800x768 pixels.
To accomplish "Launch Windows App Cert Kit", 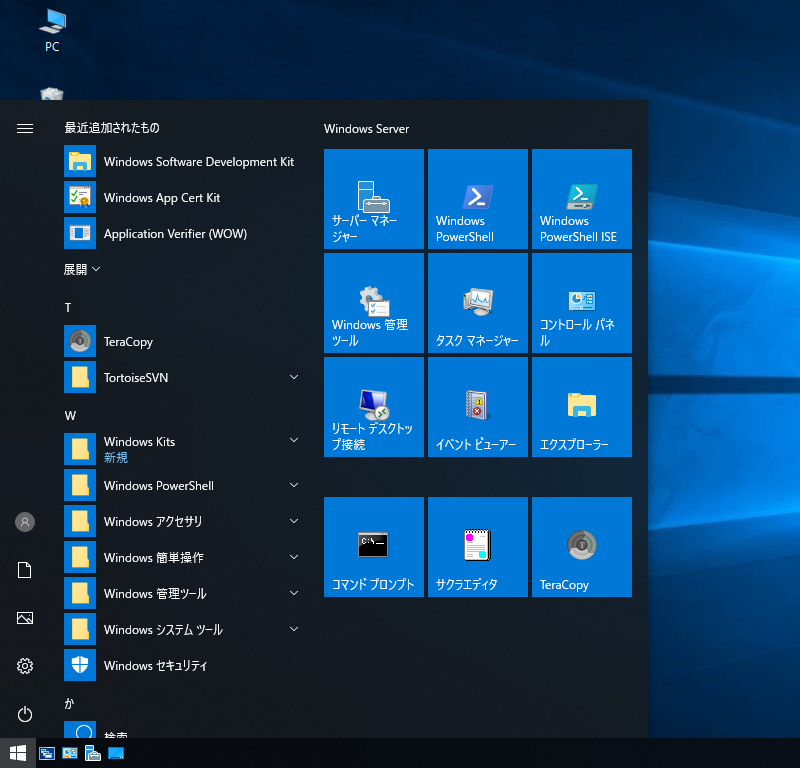I will coord(183,197).
